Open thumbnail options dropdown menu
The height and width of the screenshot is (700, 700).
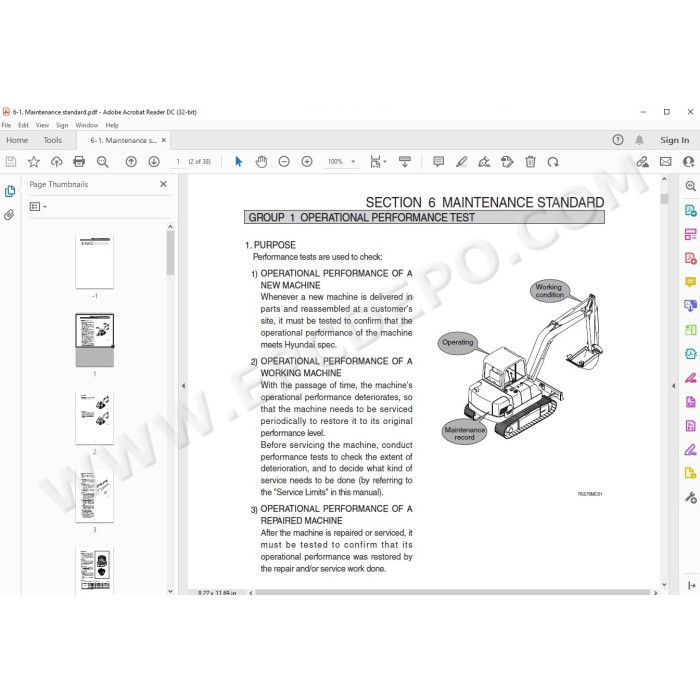pyautogui.click(x=38, y=206)
